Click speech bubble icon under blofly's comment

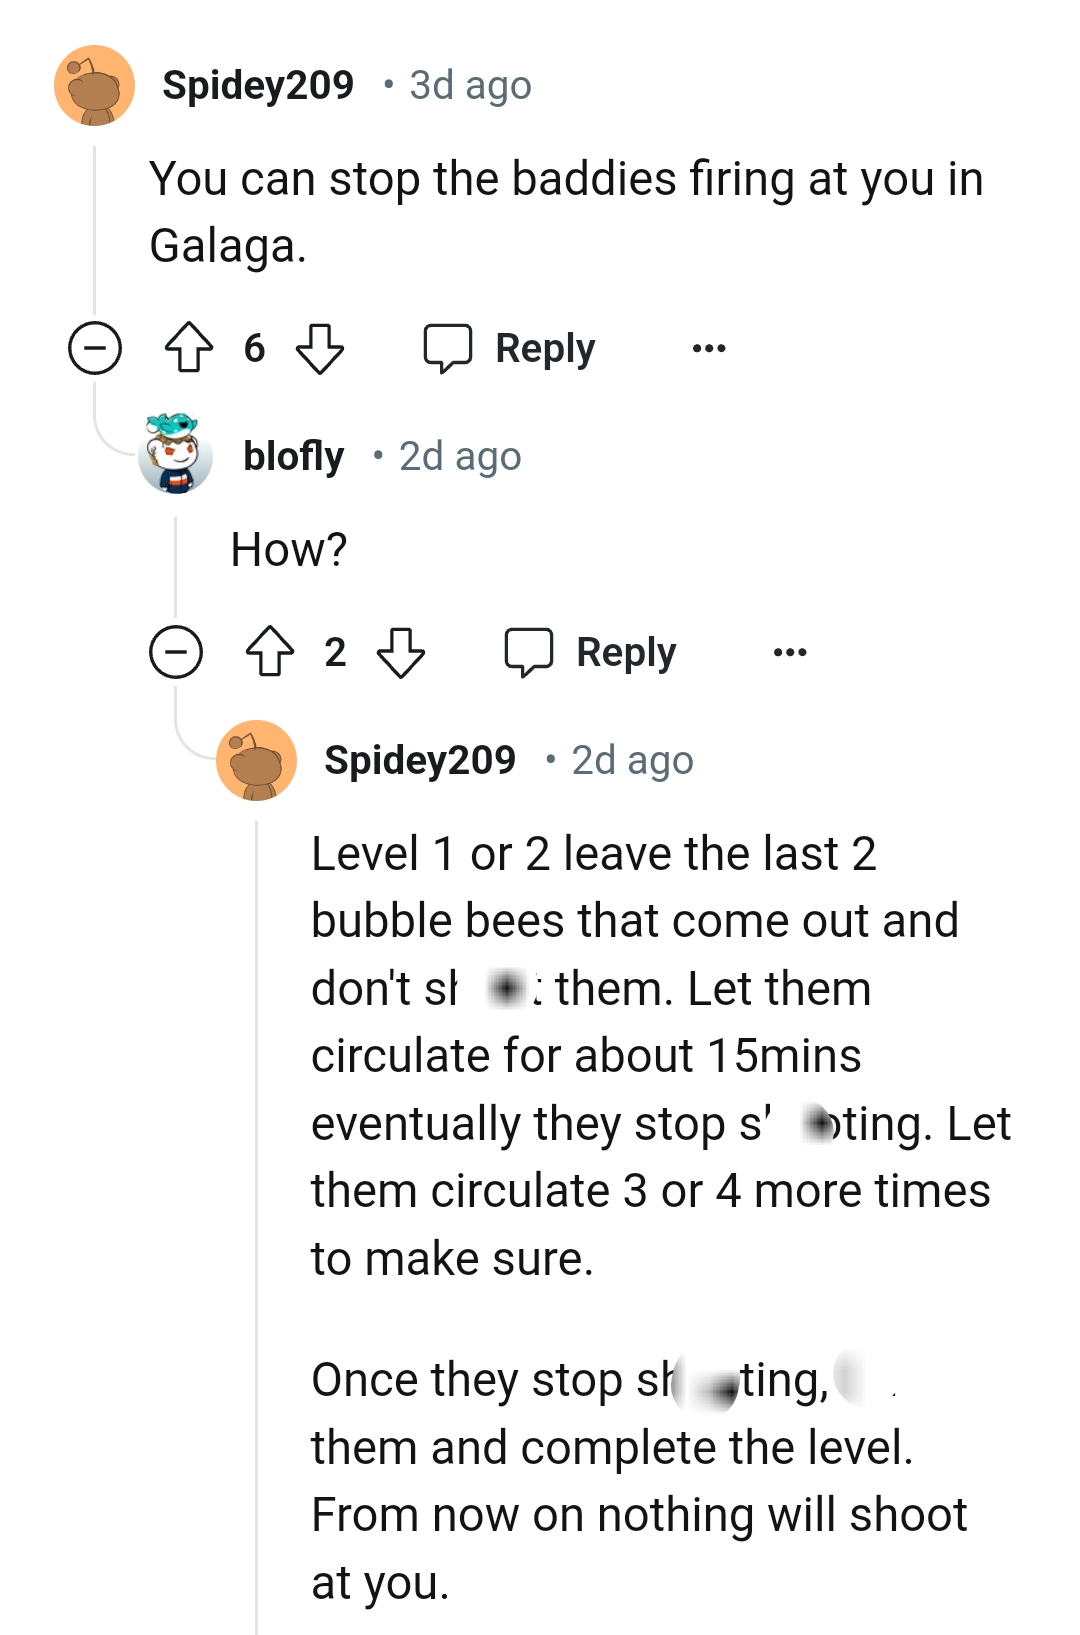pyautogui.click(x=528, y=652)
